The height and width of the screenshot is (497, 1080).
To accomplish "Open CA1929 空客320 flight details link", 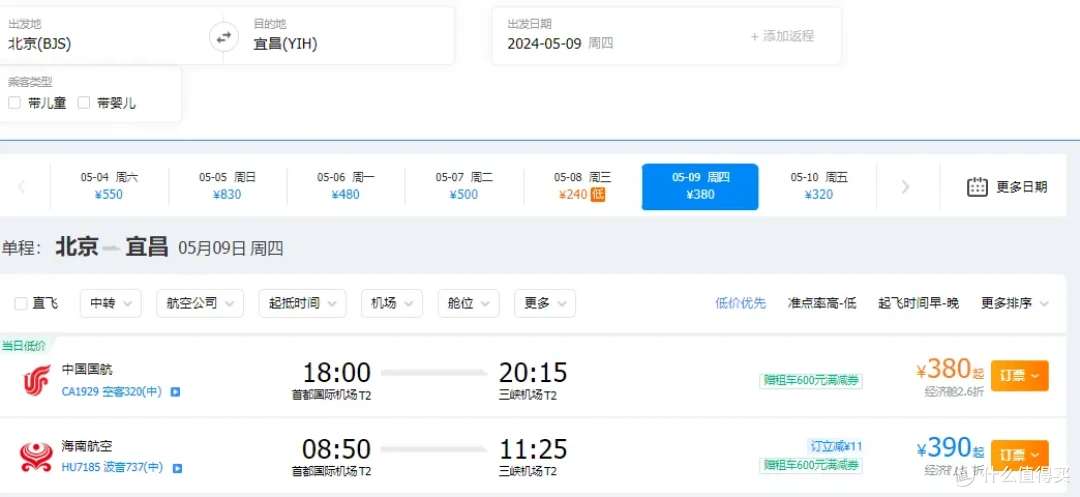I will (x=112, y=392).
